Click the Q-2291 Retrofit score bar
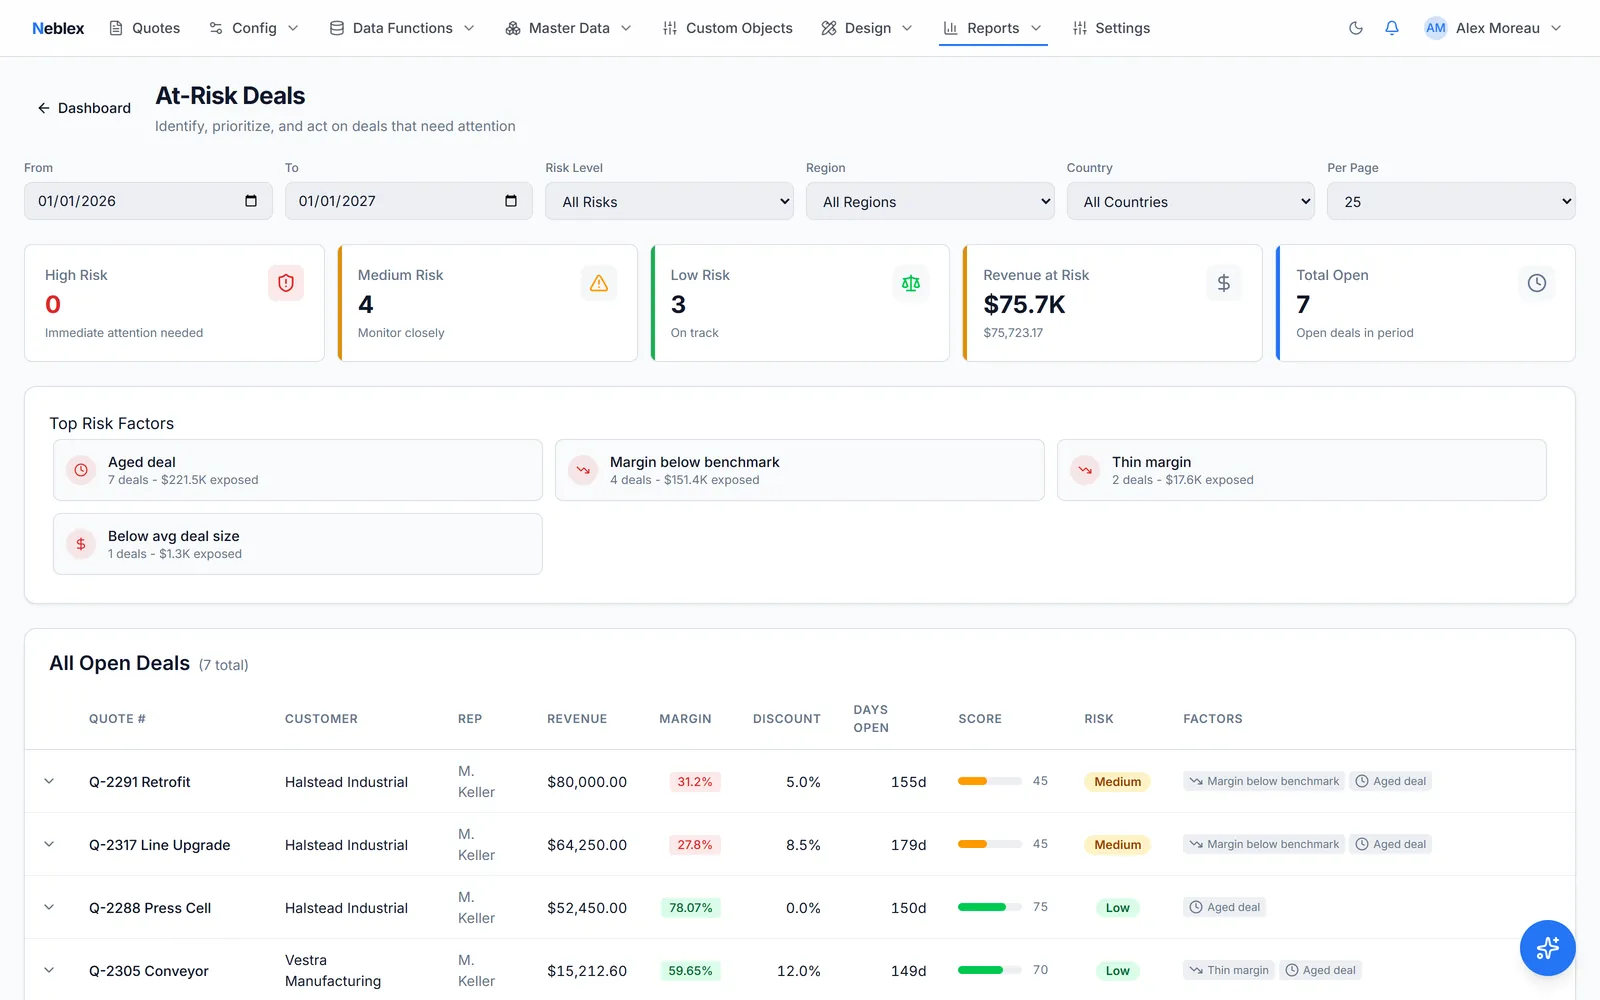This screenshot has width=1600, height=1000. [989, 781]
